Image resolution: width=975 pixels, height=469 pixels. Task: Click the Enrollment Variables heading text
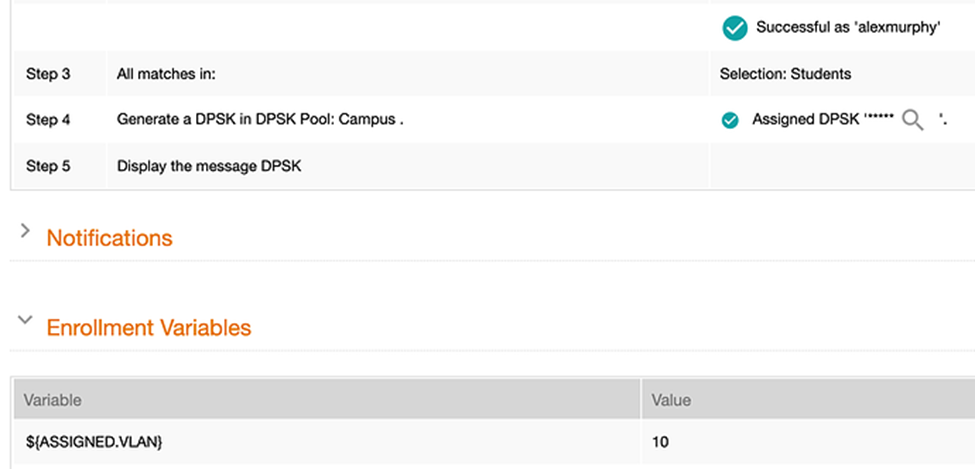point(148,328)
